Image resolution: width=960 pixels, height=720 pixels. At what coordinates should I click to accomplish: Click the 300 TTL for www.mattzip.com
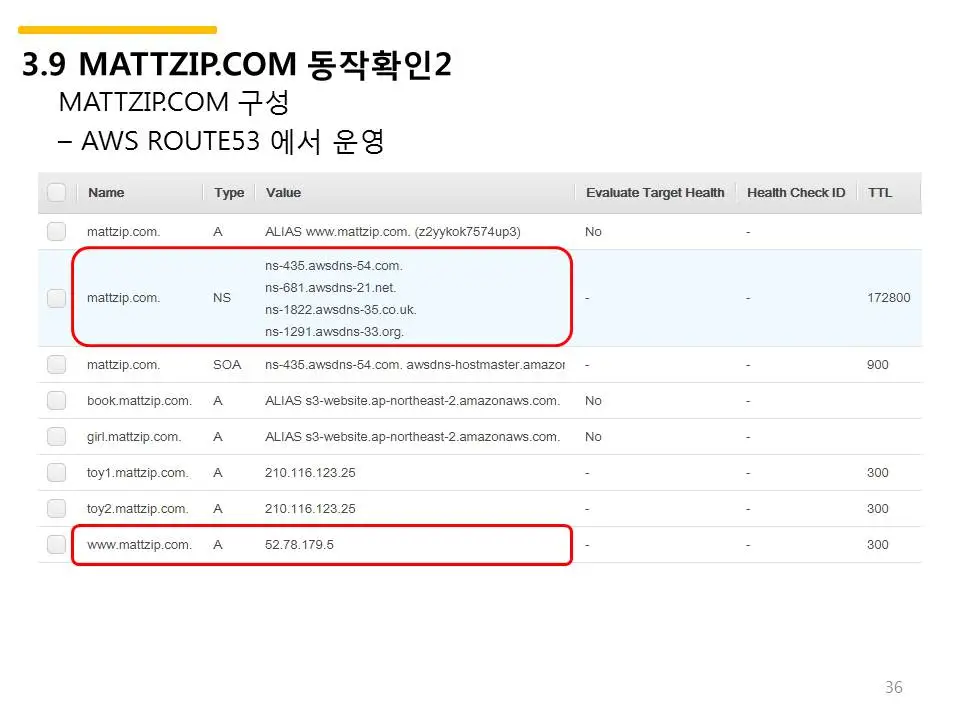click(877, 545)
